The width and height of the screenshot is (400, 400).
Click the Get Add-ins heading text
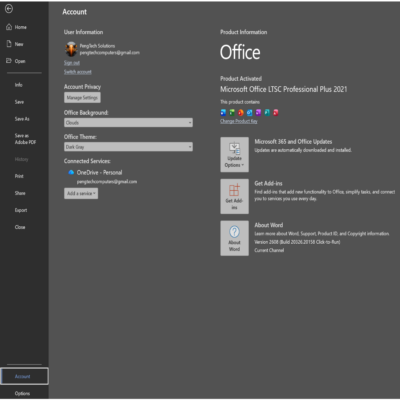tap(268, 183)
